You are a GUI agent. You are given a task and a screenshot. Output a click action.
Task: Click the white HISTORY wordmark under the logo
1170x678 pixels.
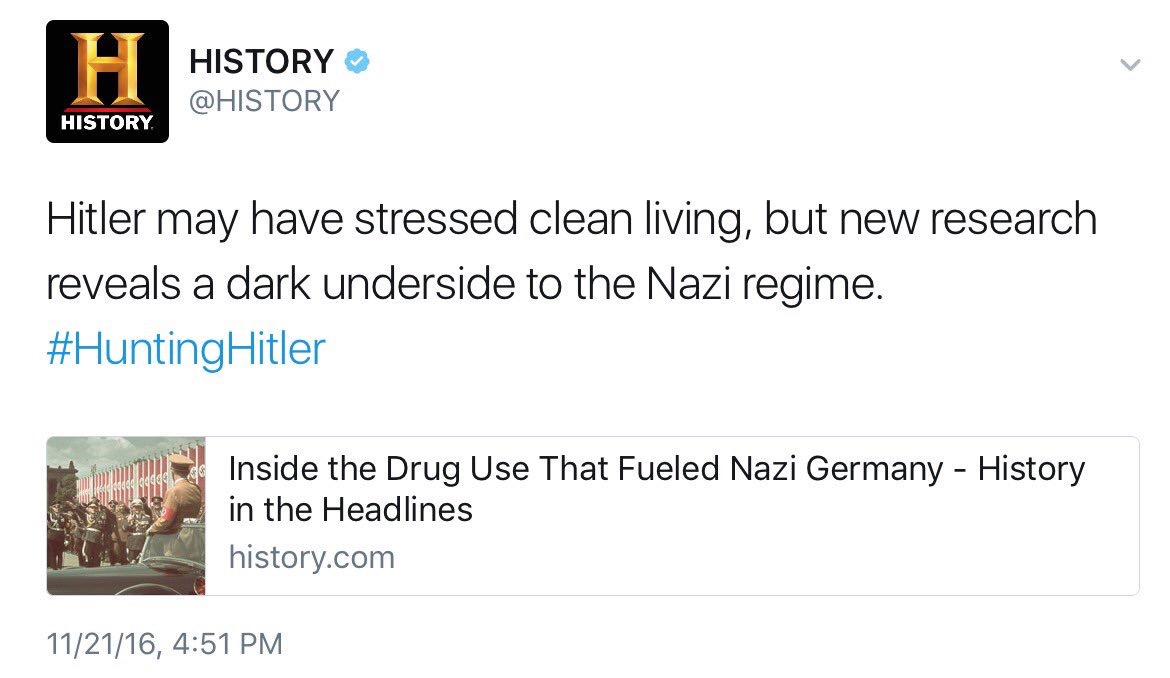tap(107, 124)
